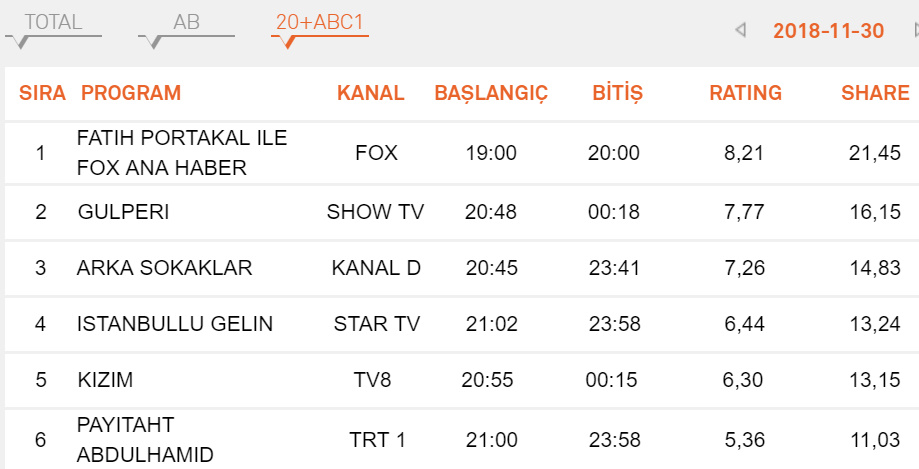The height and width of the screenshot is (469, 919).
Task: Click the 2018-11-30 date label
Action: [x=828, y=31]
